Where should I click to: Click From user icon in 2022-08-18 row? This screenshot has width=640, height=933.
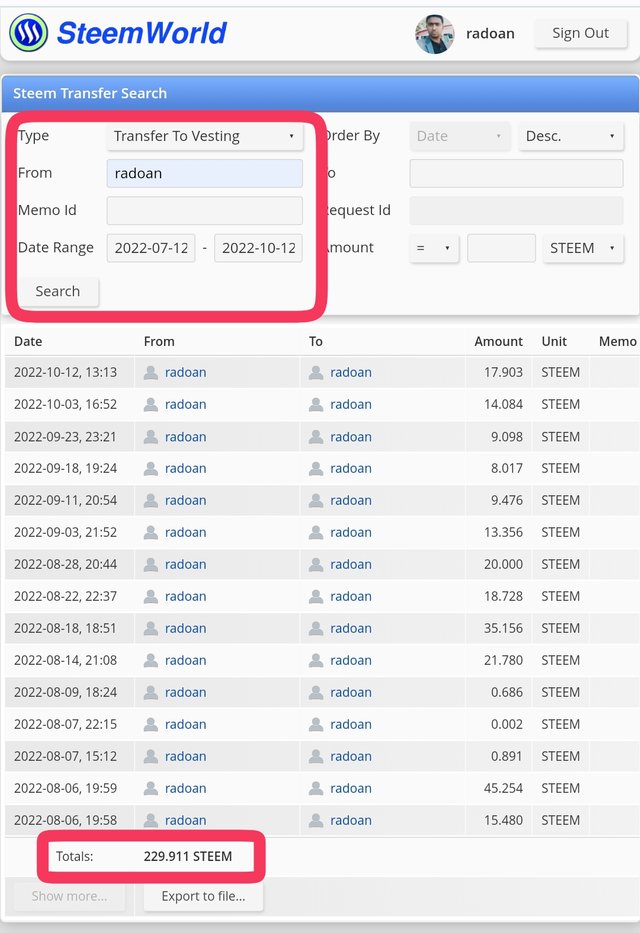click(151, 628)
